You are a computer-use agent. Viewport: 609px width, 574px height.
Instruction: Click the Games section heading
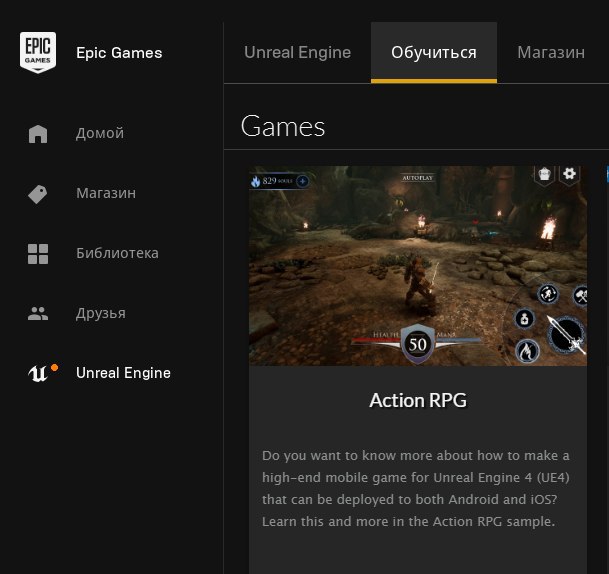point(283,126)
